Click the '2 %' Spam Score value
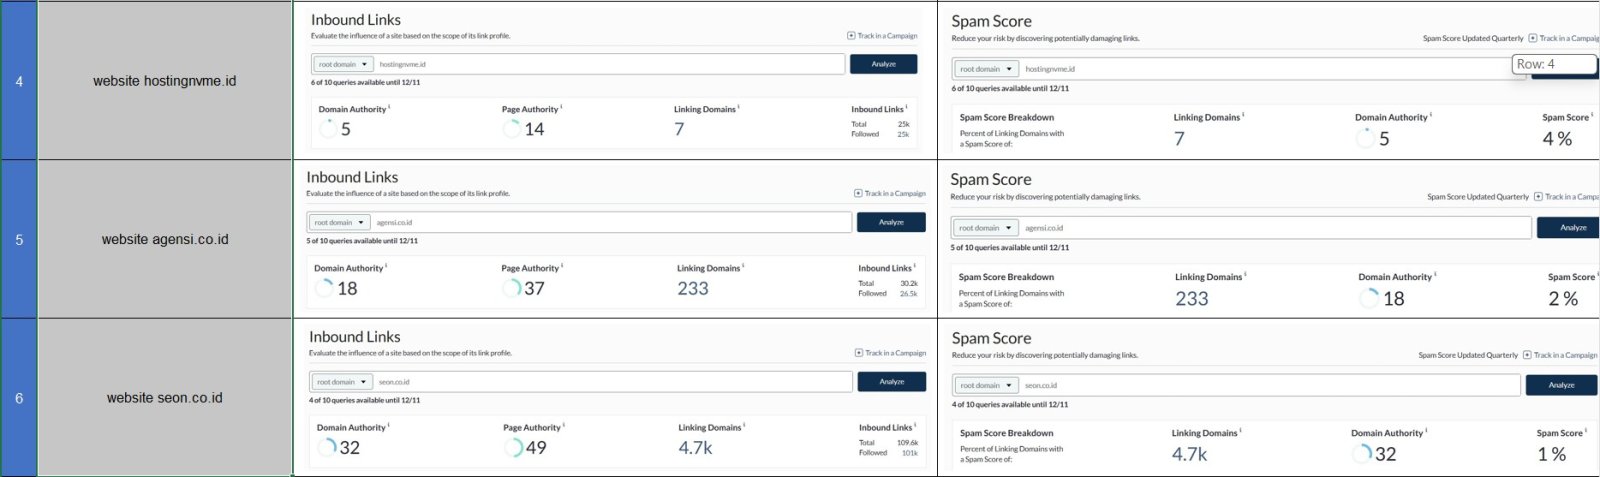Screen dimensions: 1600x477 tap(1563, 298)
